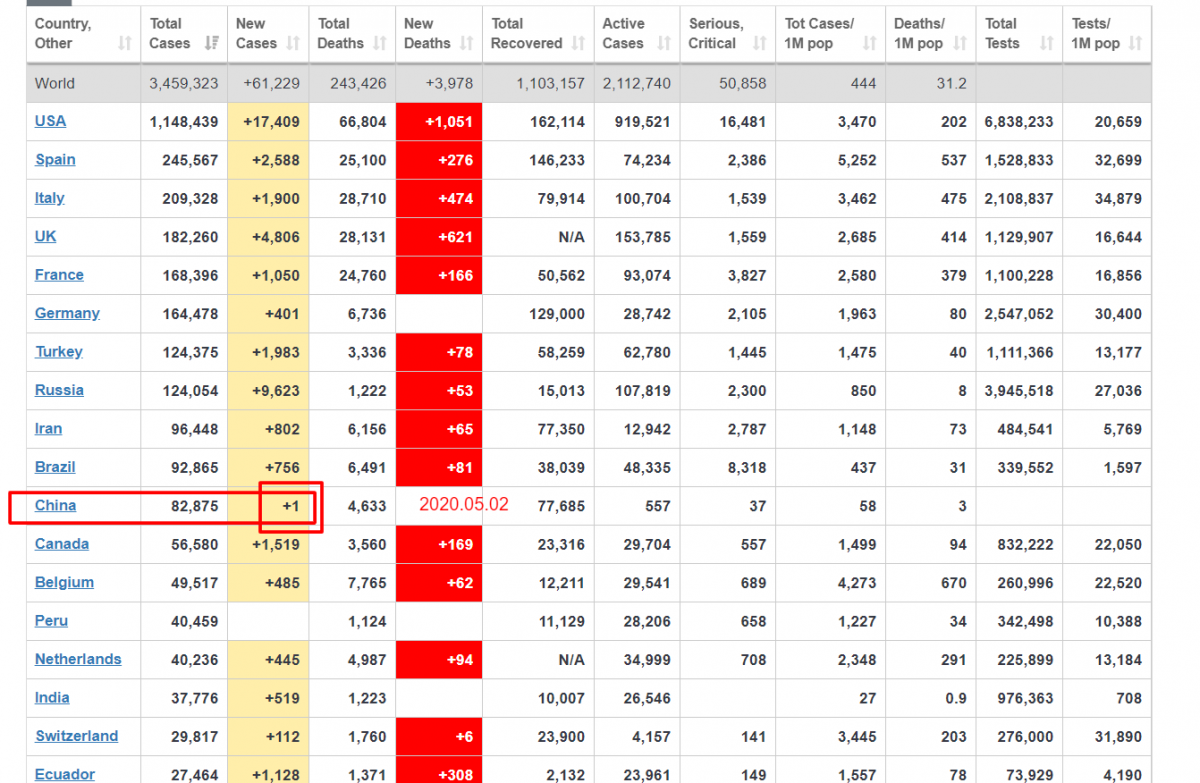Click Total Tests column sort icon
Image resolution: width=1200 pixels, height=783 pixels.
tap(1046, 43)
